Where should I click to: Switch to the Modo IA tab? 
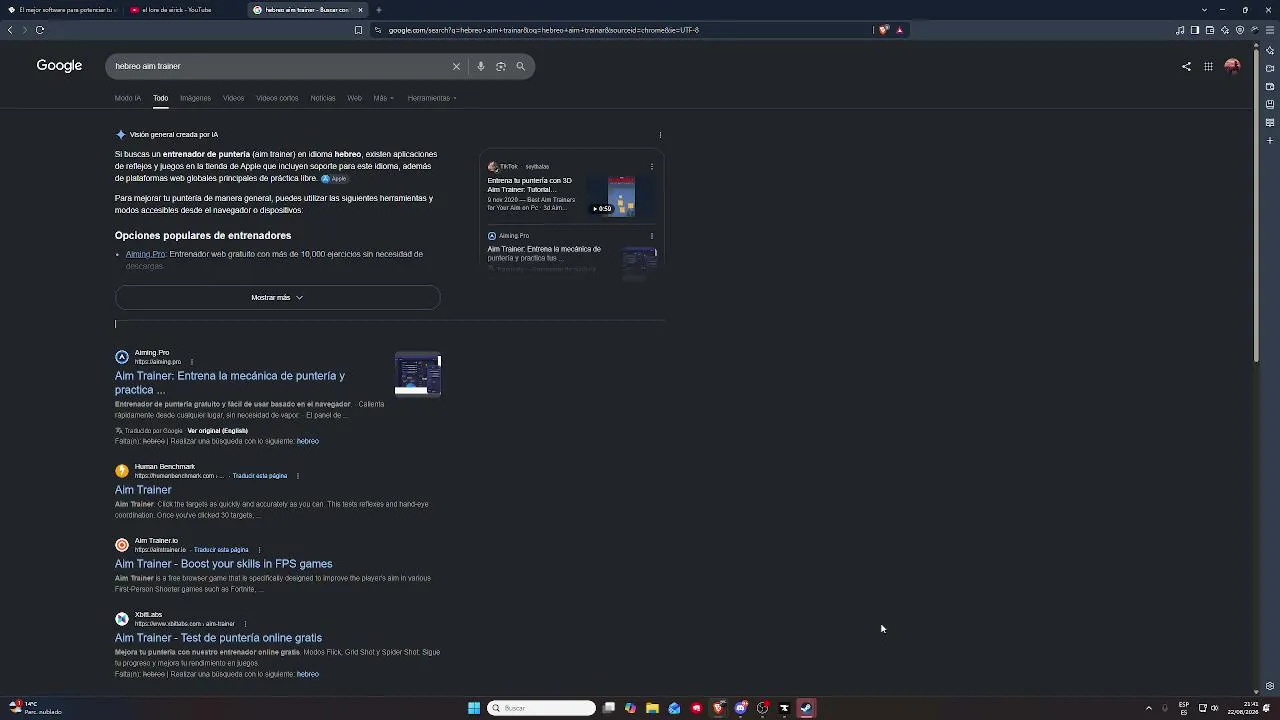128,98
